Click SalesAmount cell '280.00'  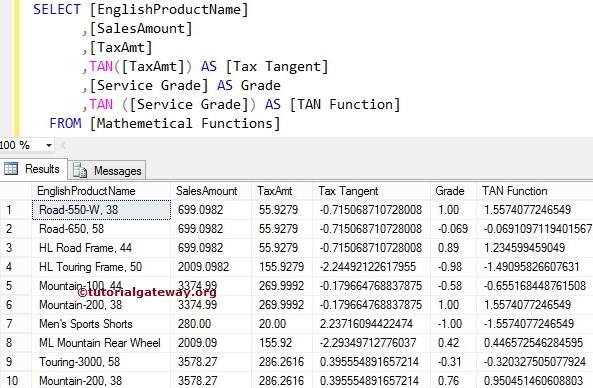pyautogui.click(x=211, y=324)
